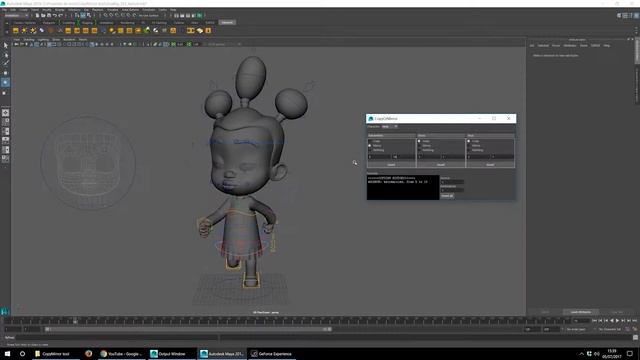Click the scissors icon on the shelf
This screenshot has height=360, width=640.
[x=60, y=31]
